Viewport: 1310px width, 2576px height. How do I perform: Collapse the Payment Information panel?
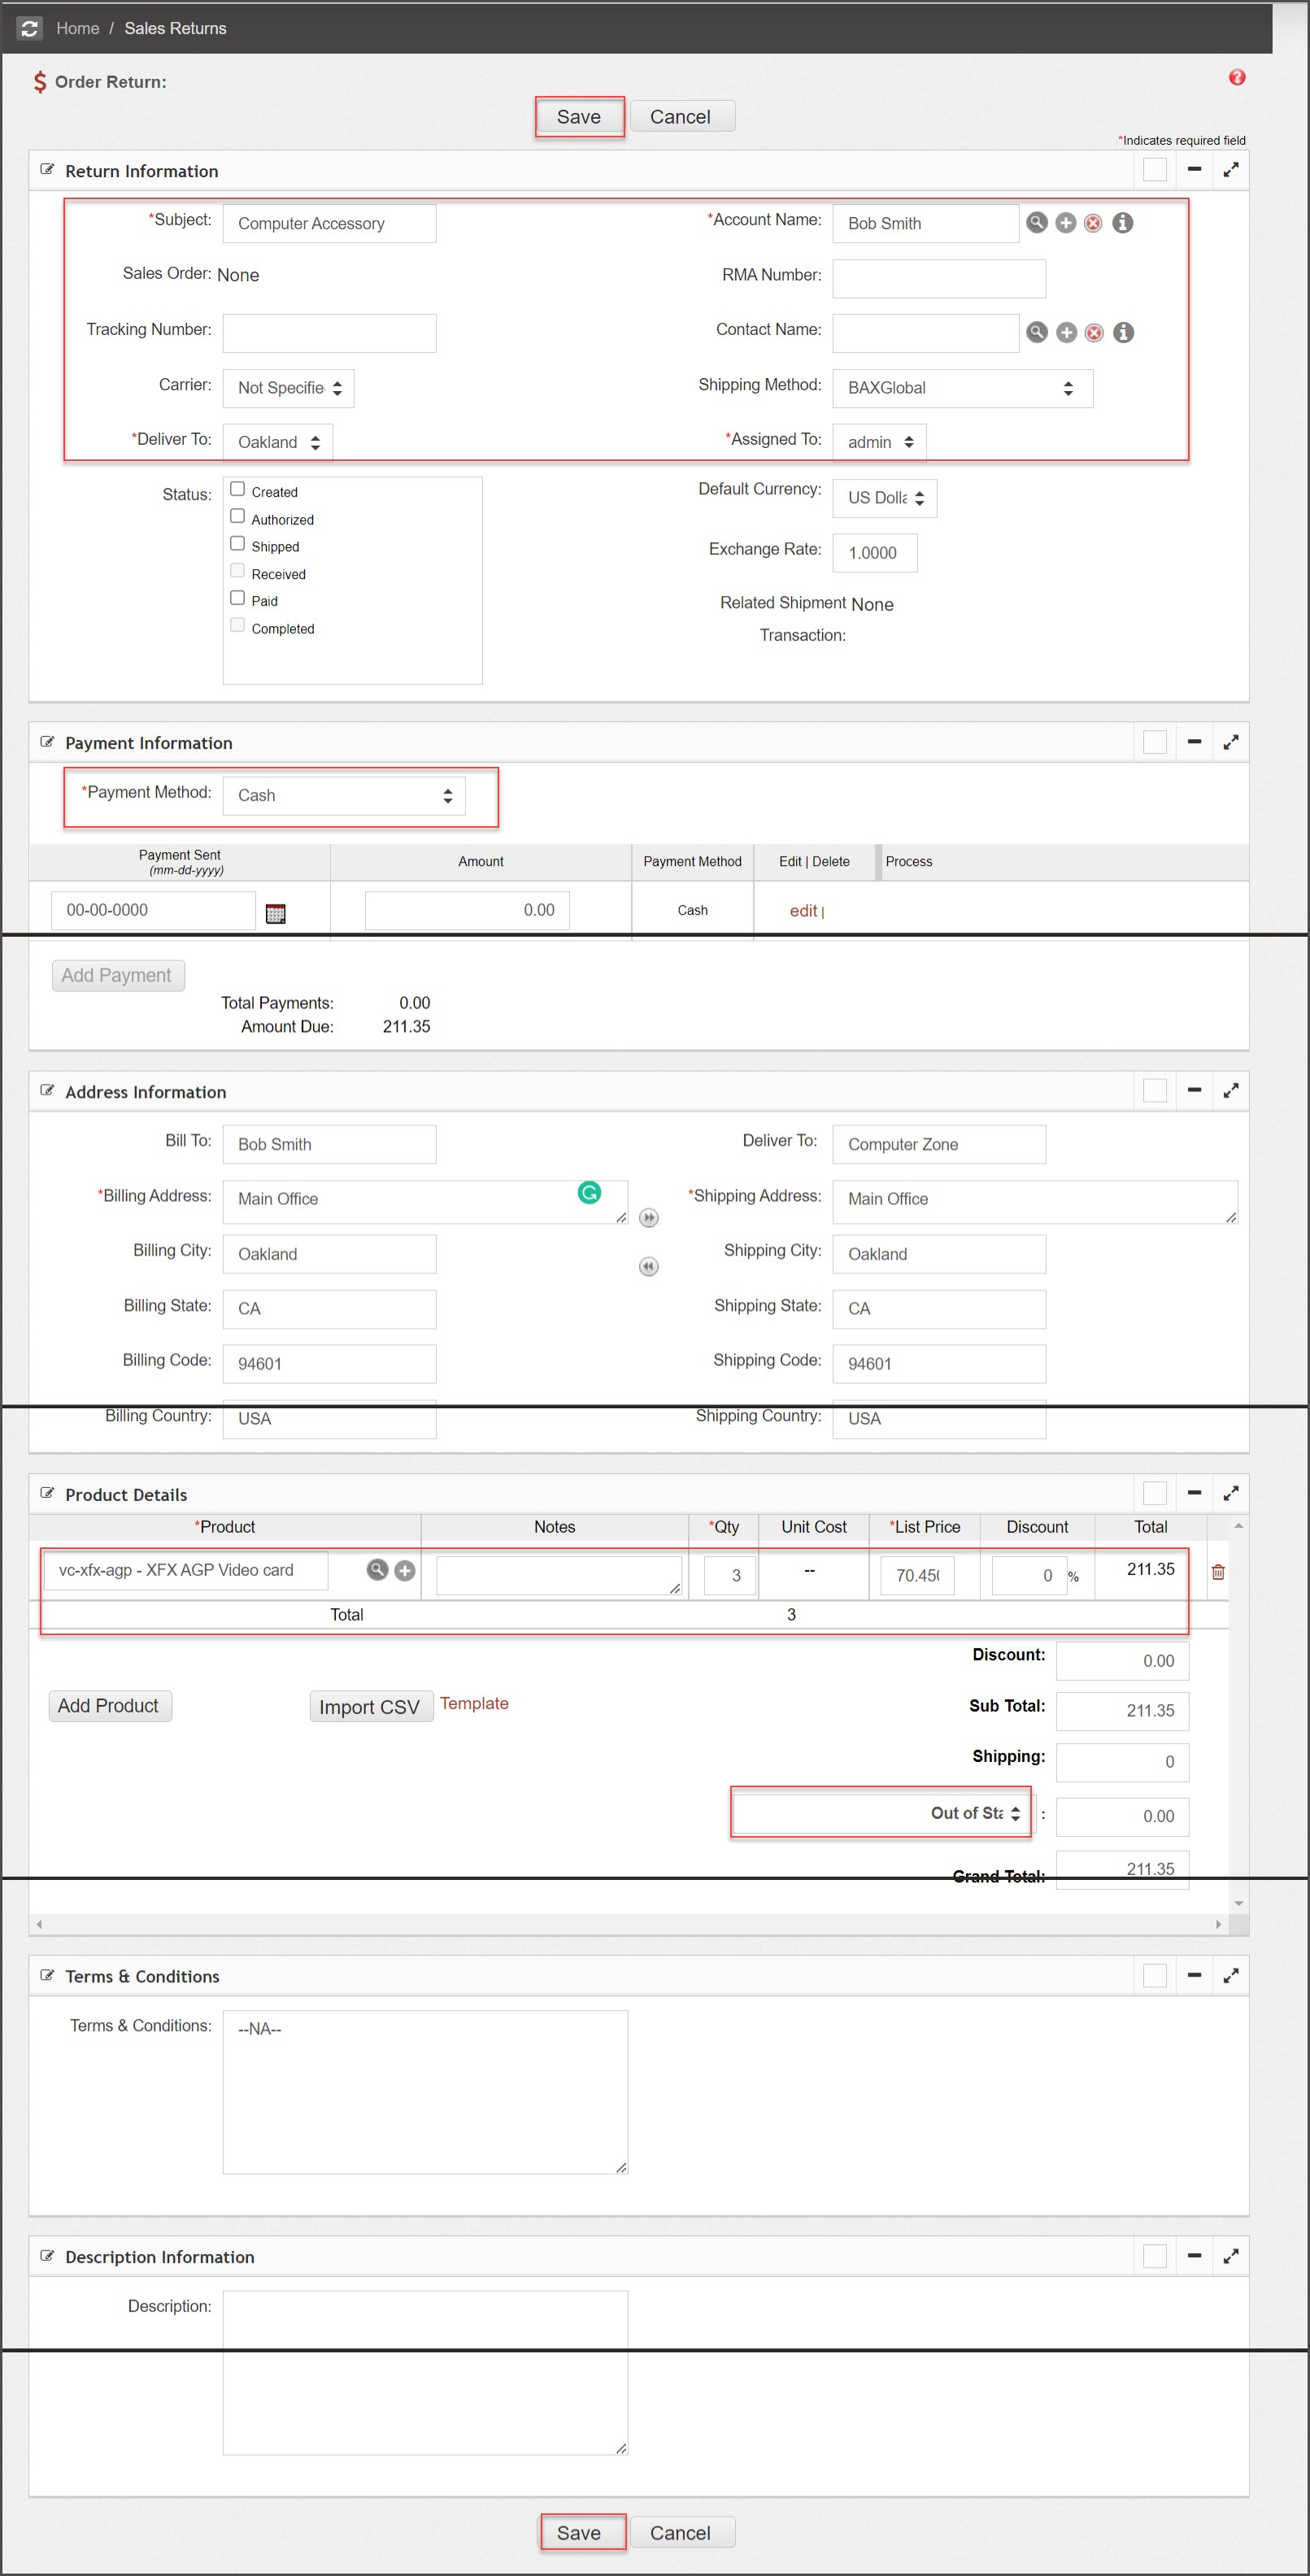[1194, 742]
